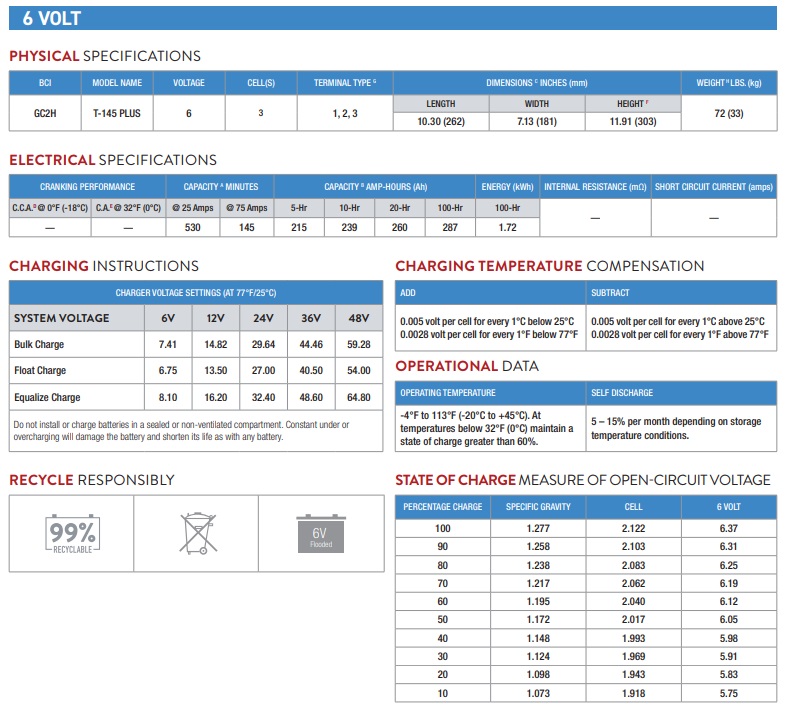Click the Charging Temperature Compensation heading

(x=549, y=266)
